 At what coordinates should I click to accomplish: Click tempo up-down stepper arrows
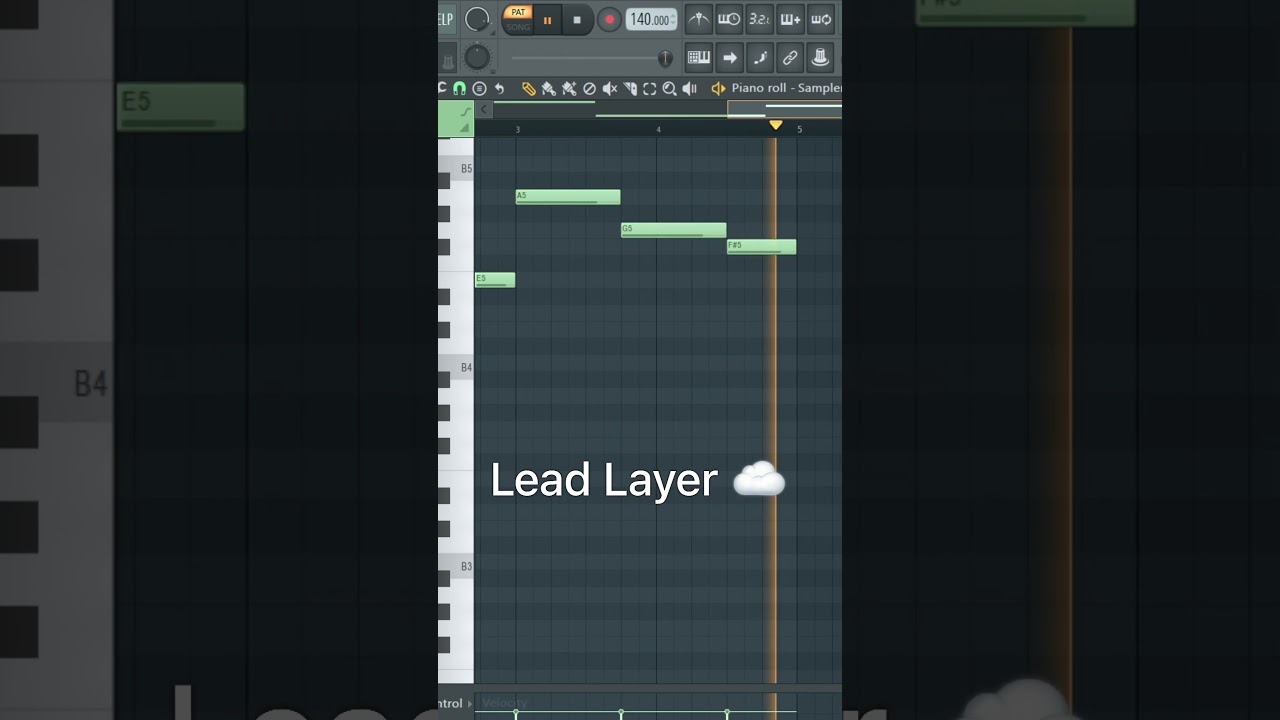pyautogui.click(x=673, y=19)
